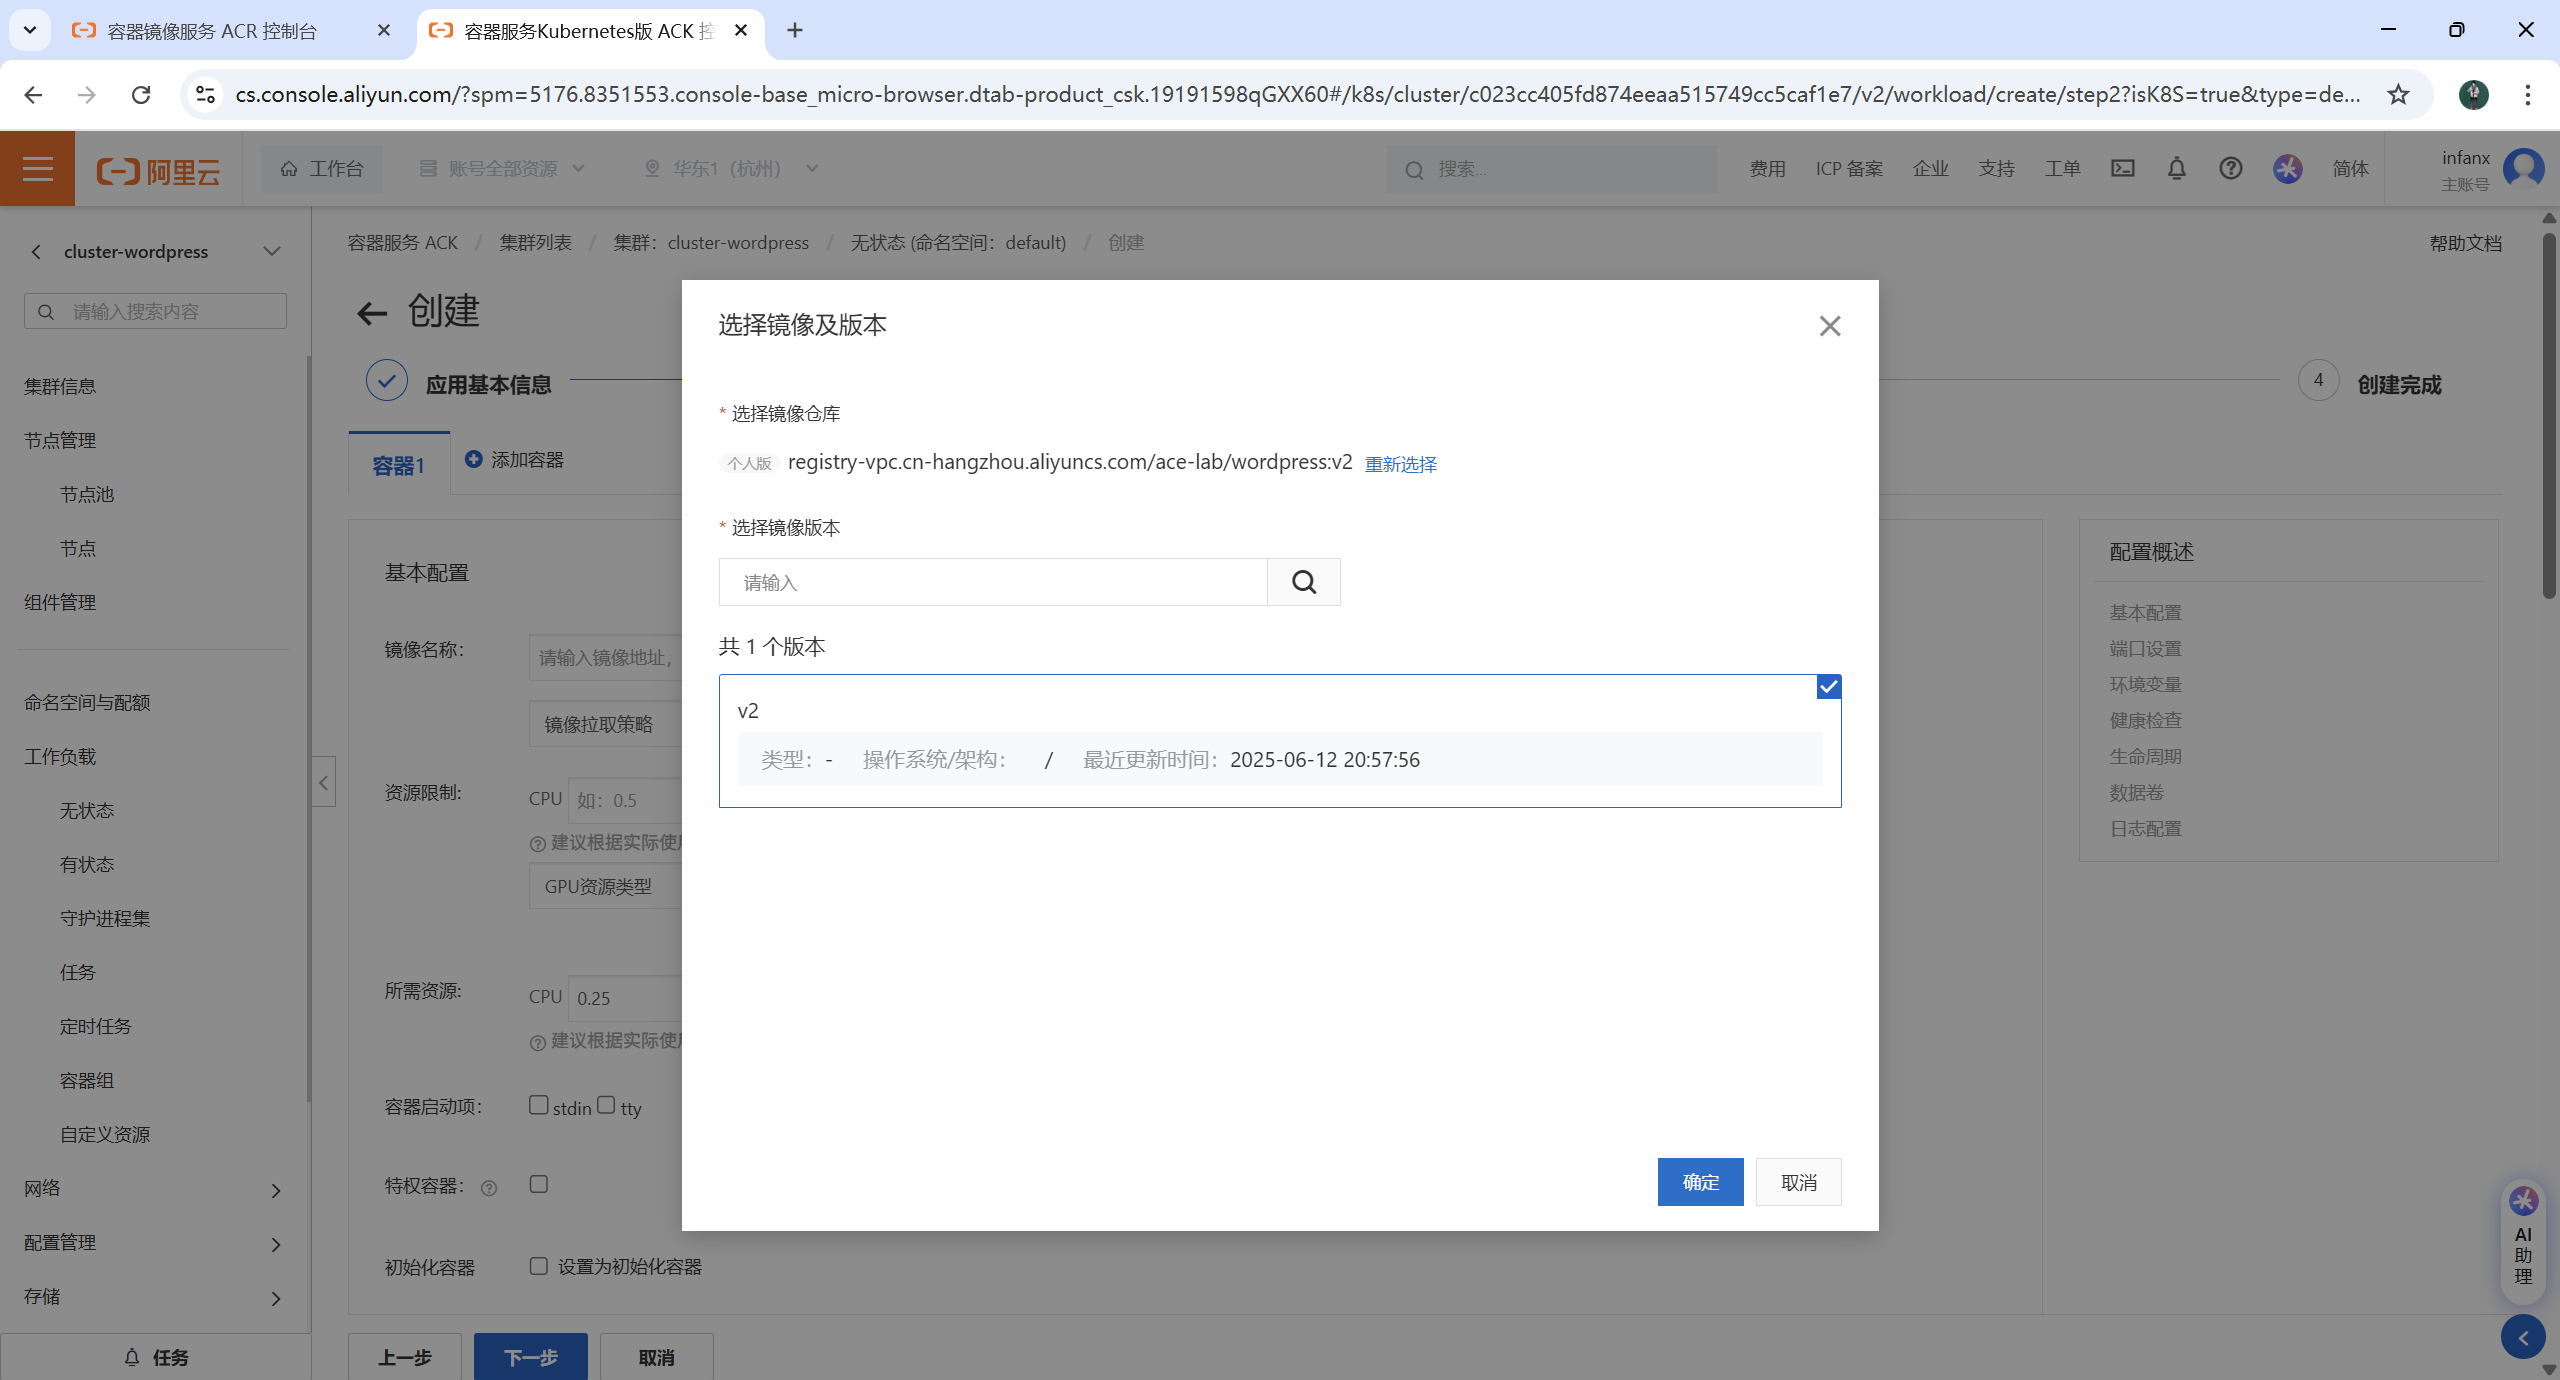Close the image selection dialog
The height and width of the screenshot is (1380, 2560).
pyautogui.click(x=1829, y=326)
